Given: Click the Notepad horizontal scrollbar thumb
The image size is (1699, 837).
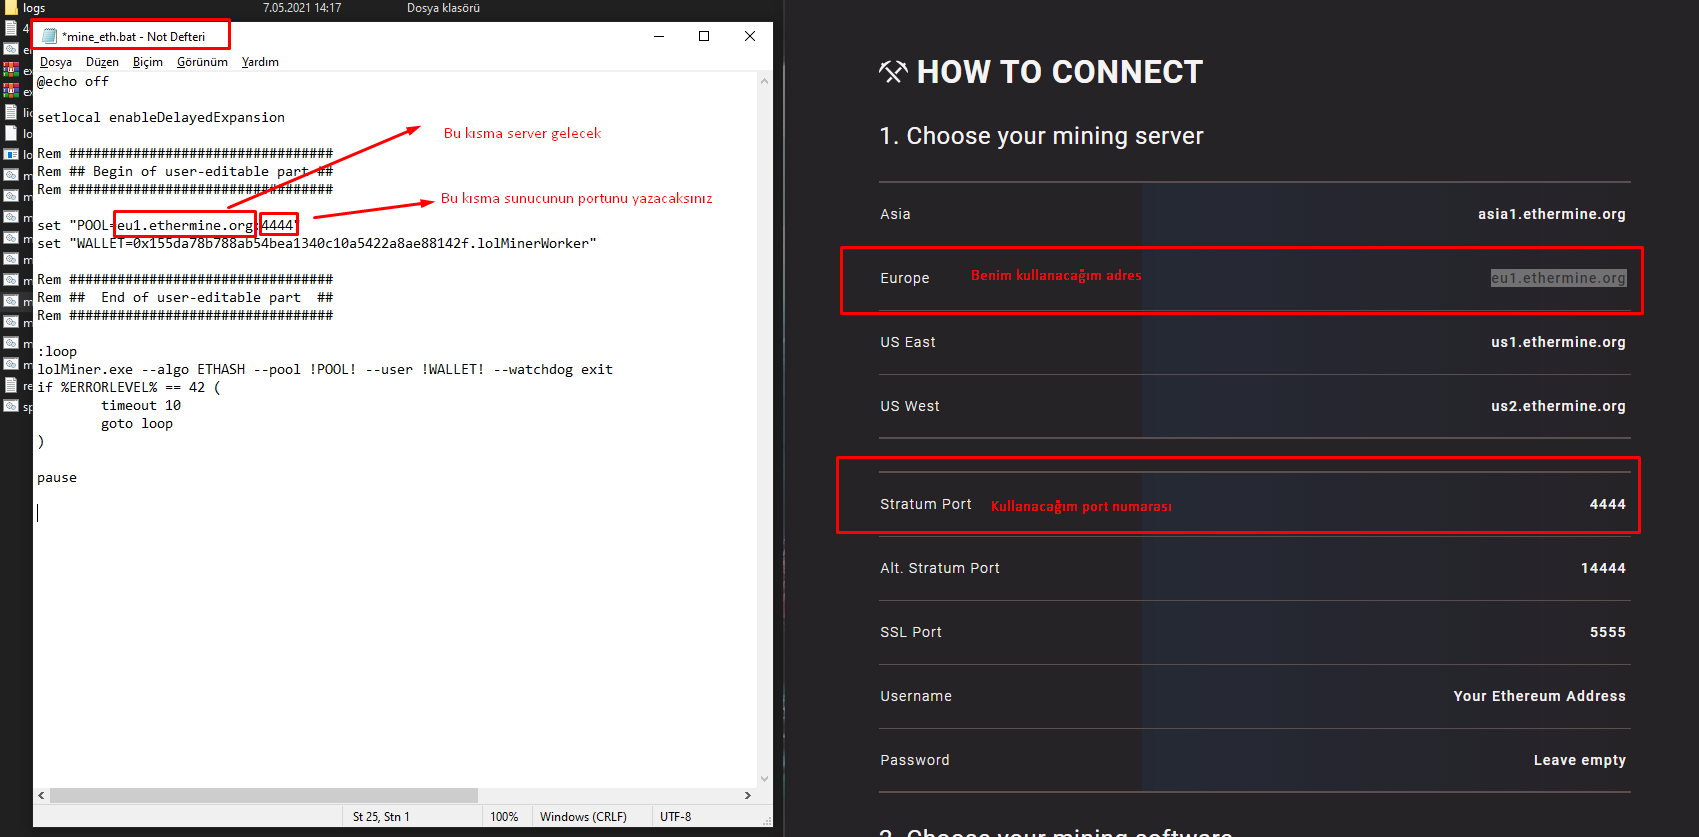Looking at the screenshot, I should point(264,796).
